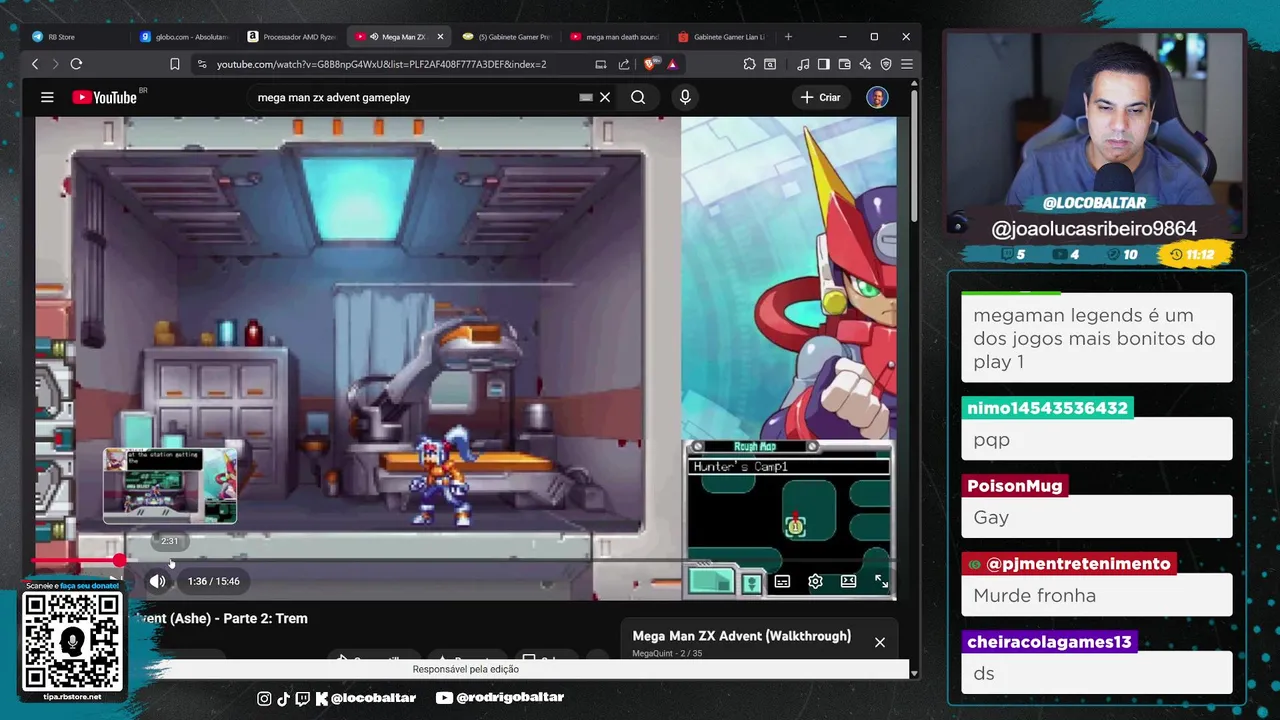Clear the search text with the X
This screenshot has height=720, width=1280.
(605, 97)
